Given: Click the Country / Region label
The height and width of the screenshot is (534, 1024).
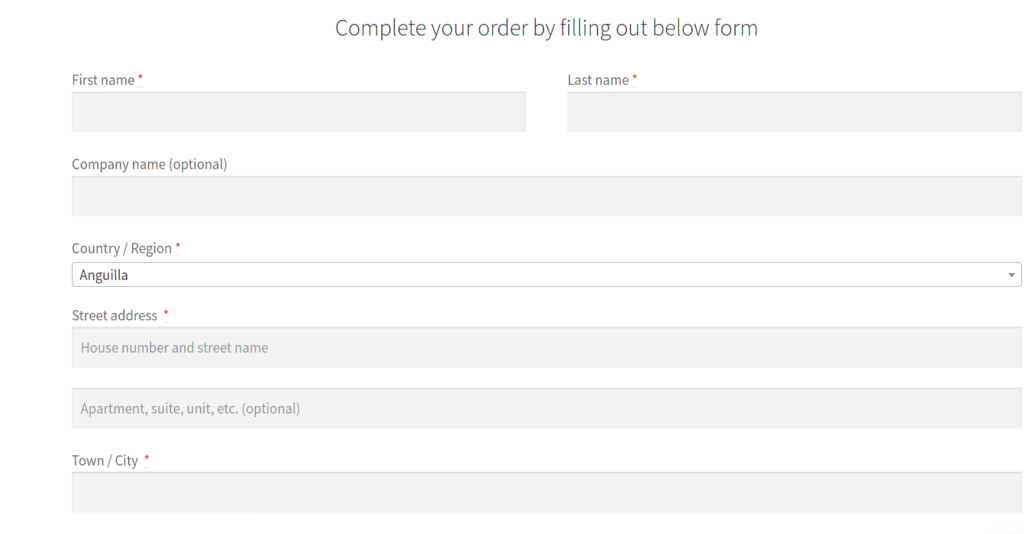Looking at the screenshot, I should pyautogui.click(x=121, y=248).
